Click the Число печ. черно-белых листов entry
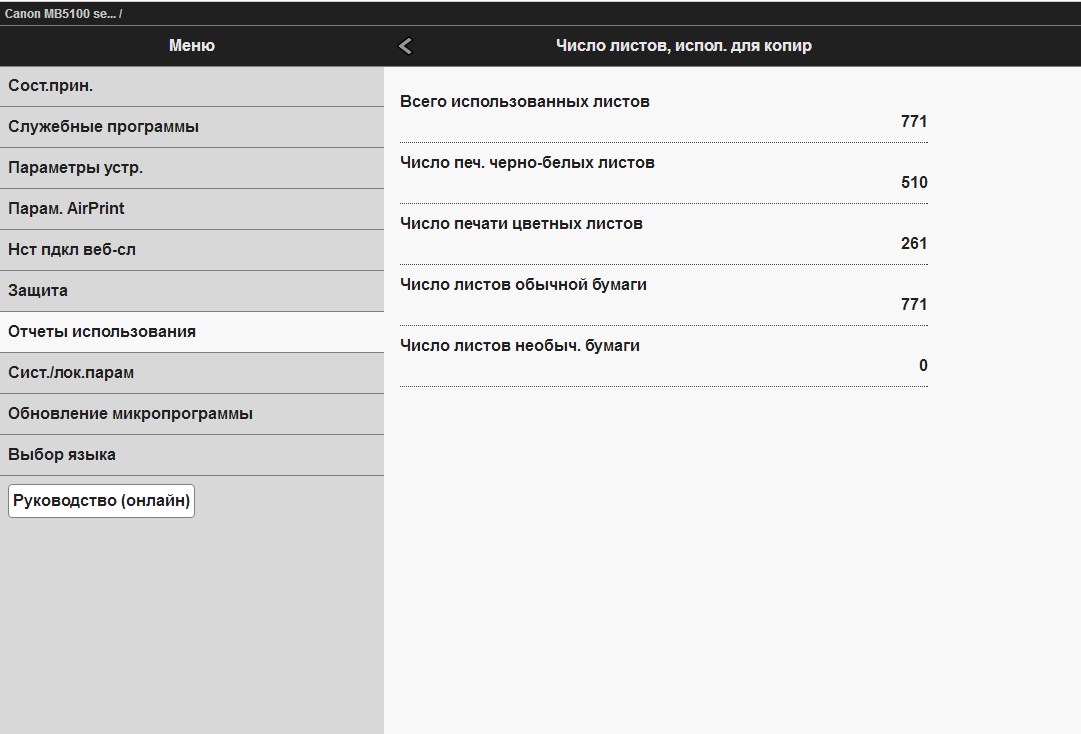Image resolution: width=1081 pixels, height=734 pixels. [x=663, y=173]
